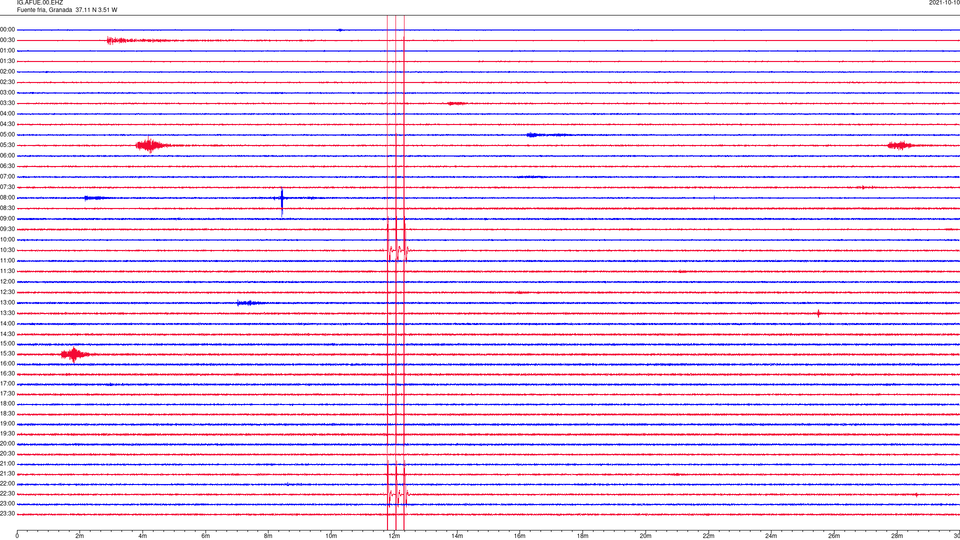The height and width of the screenshot is (540, 960).
Task: Click the '2m' tick on the time axis
Action: click(80, 536)
